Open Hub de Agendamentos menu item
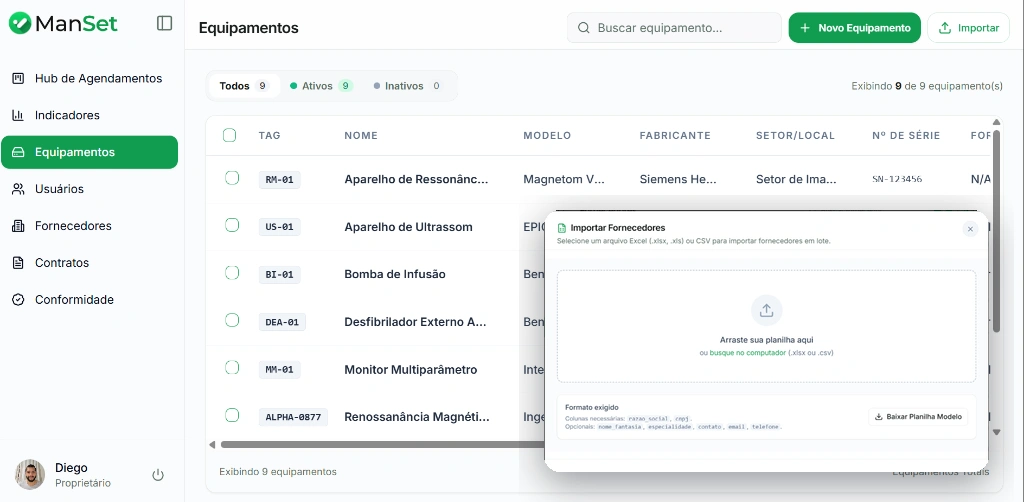 point(89,78)
